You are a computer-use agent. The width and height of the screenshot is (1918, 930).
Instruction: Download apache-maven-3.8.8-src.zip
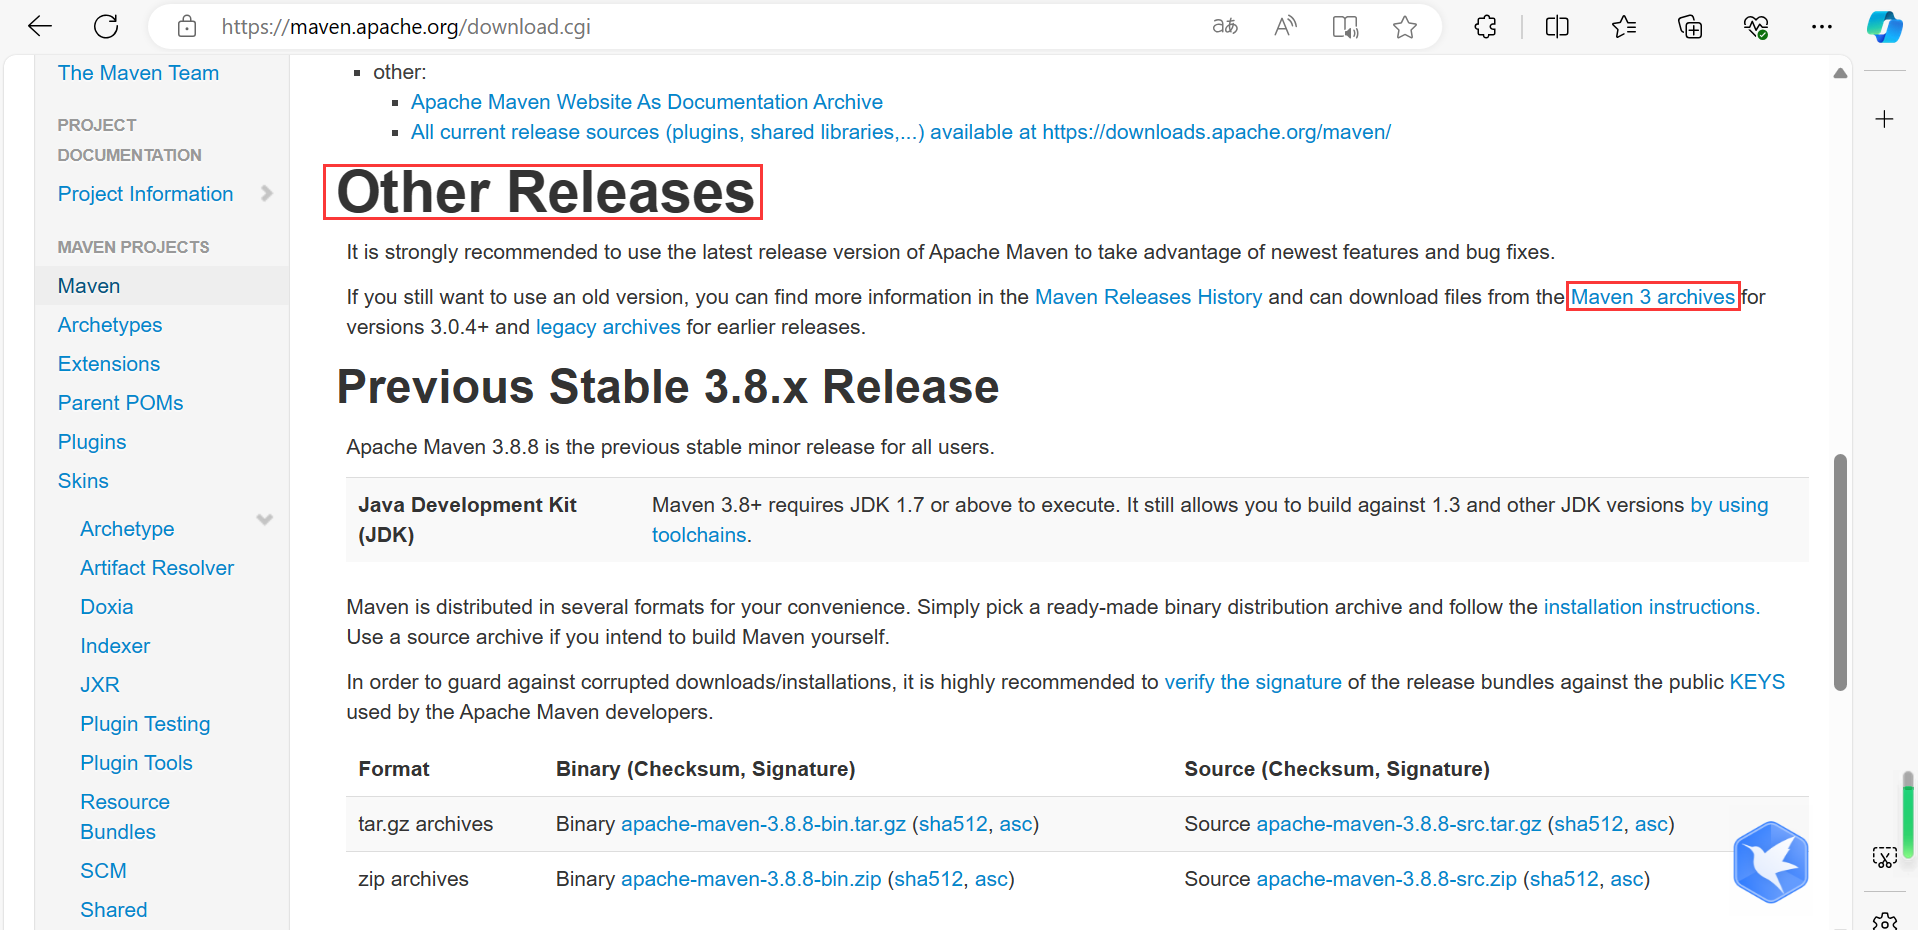pos(1387,879)
